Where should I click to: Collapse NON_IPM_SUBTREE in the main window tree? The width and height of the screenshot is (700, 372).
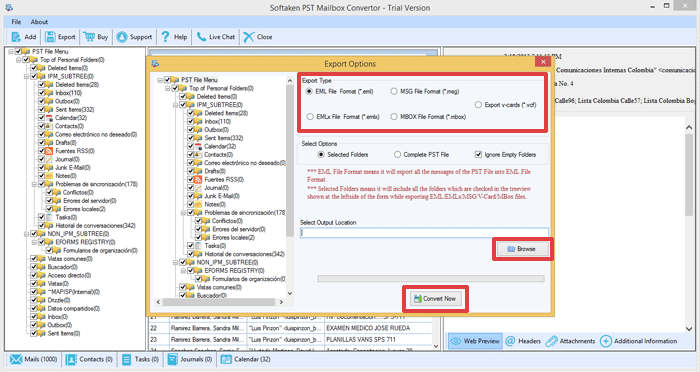26,234
